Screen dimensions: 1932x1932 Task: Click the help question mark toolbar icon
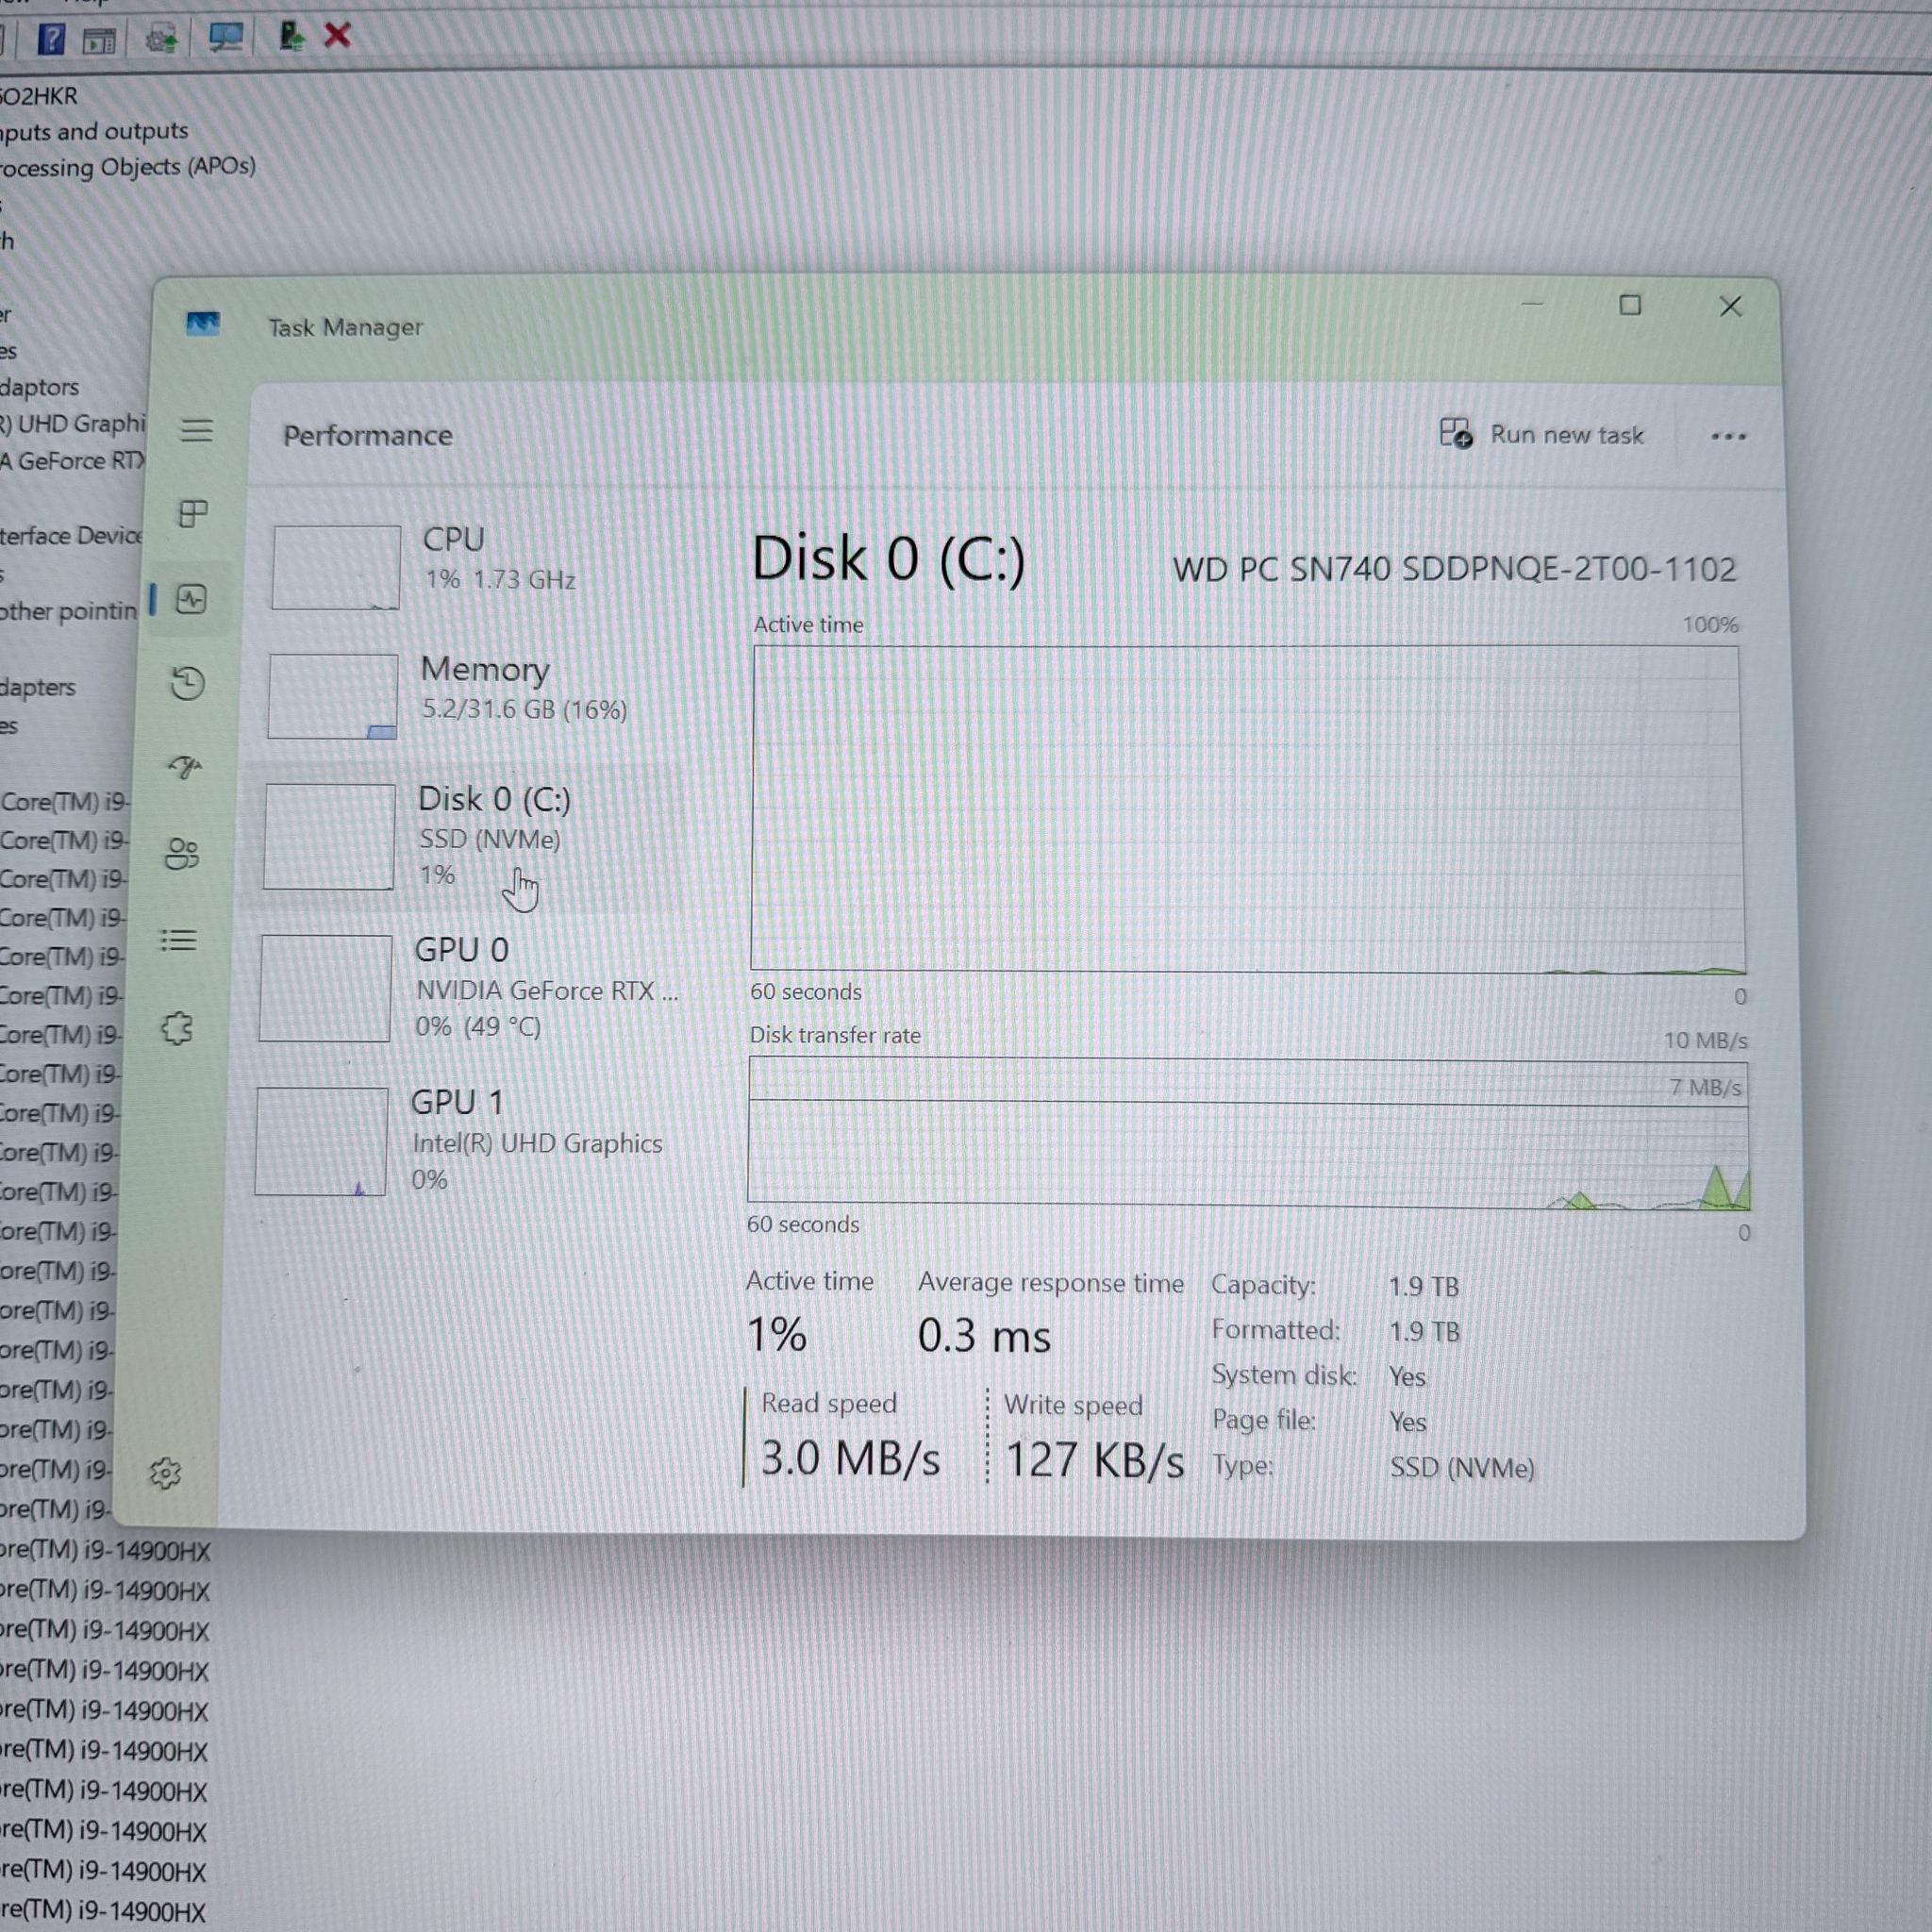click(x=51, y=39)
